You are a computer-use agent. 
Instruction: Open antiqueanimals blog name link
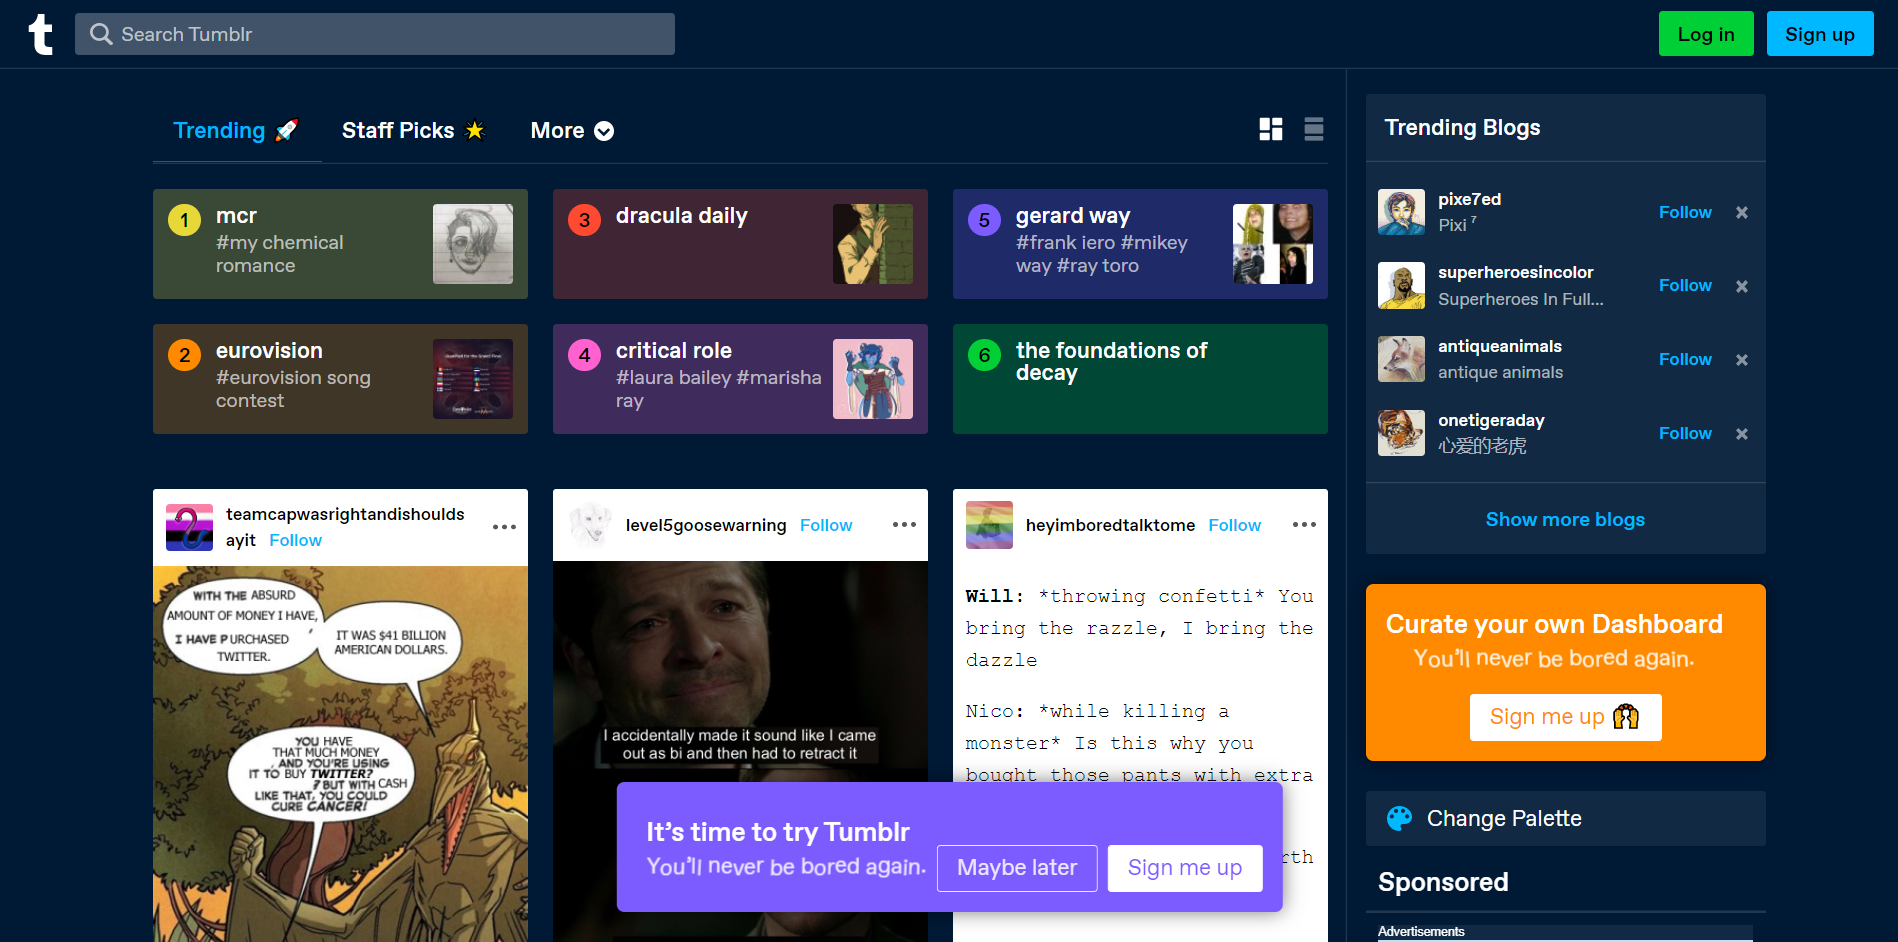pos(1499,346)
